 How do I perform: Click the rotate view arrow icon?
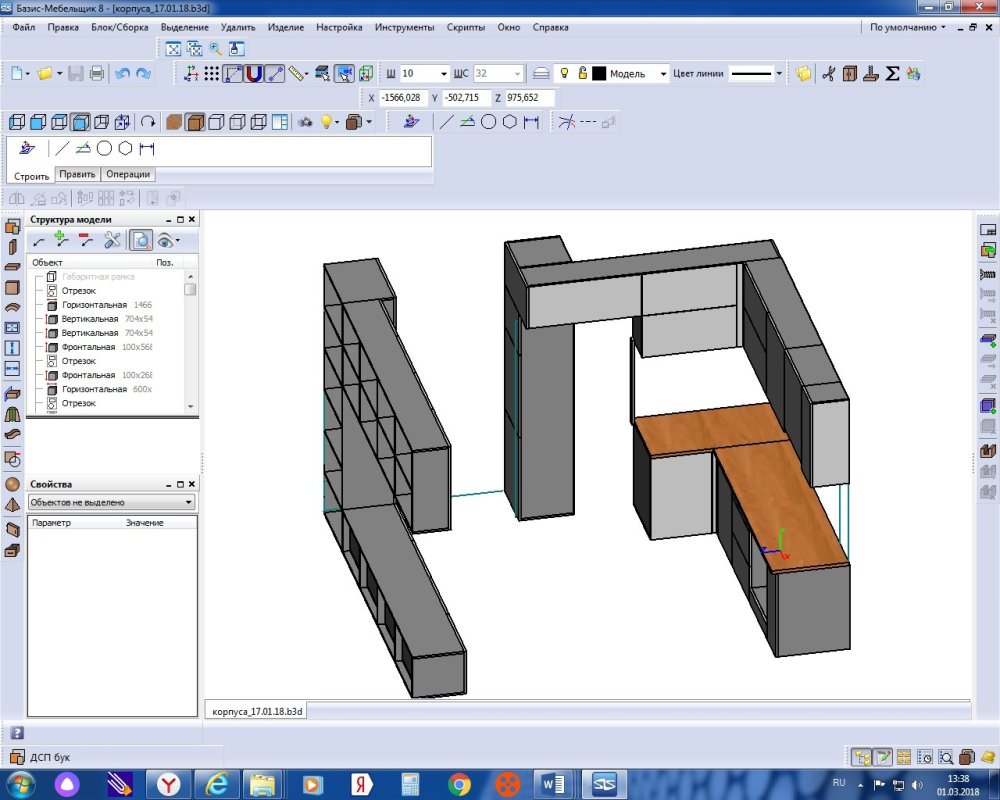pos(148,122)
